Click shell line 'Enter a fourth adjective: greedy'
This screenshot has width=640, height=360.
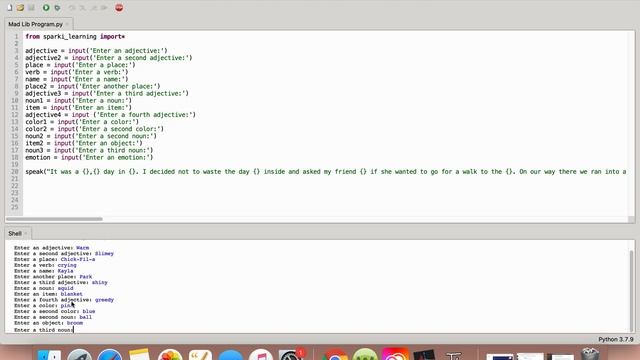64,300
